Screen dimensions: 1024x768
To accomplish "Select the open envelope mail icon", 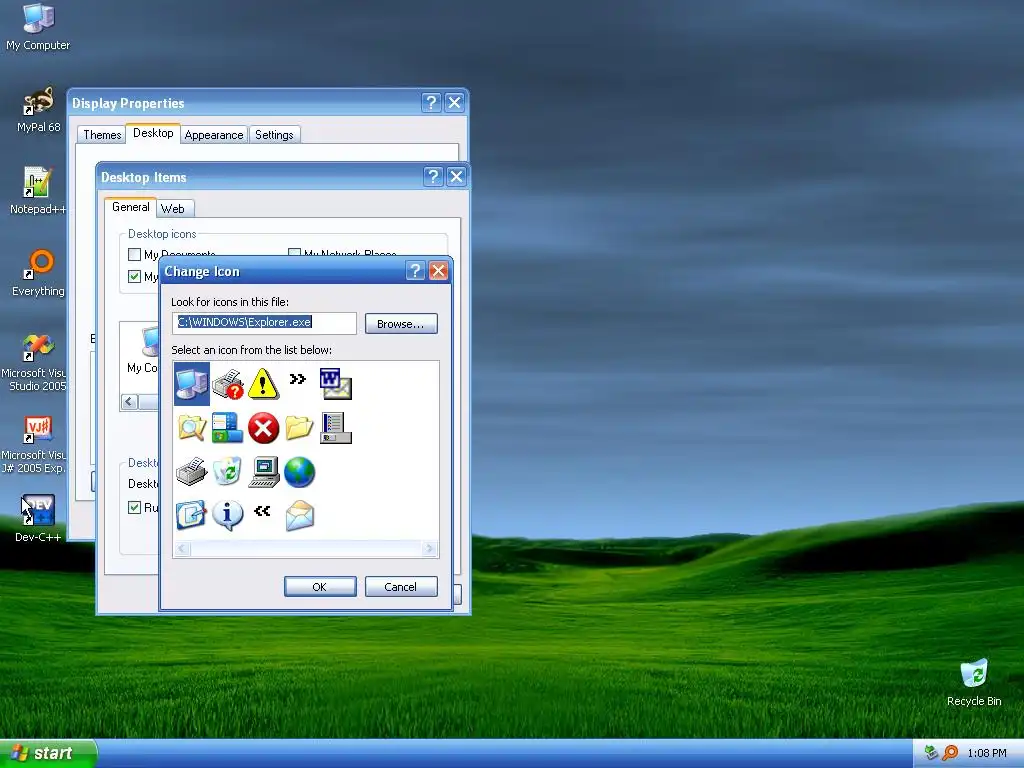I will [300, 515].
